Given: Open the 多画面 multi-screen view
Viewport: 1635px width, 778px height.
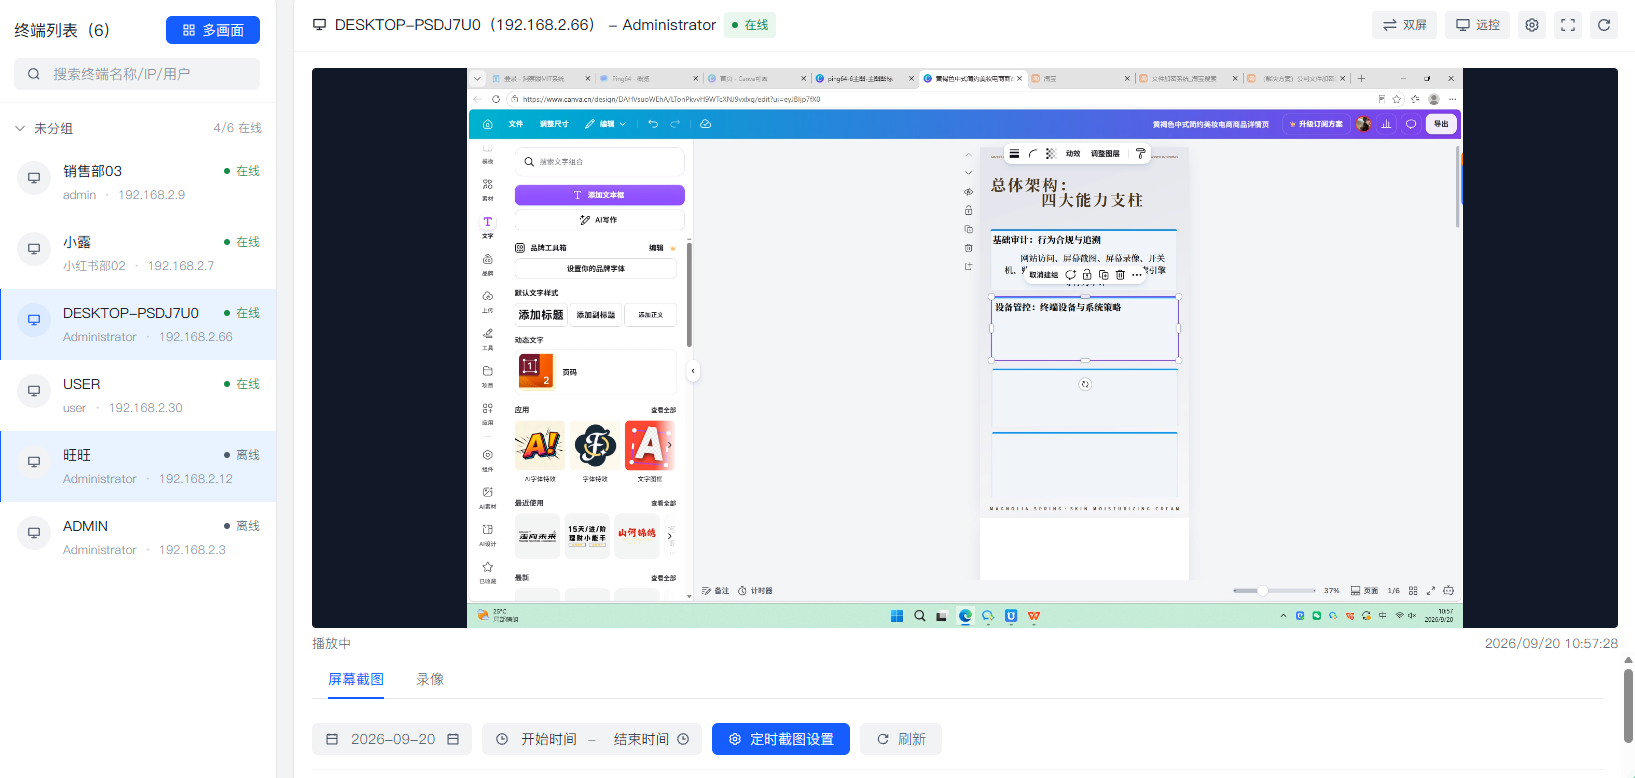Looking at the screenshot, I should click(212, 30).
